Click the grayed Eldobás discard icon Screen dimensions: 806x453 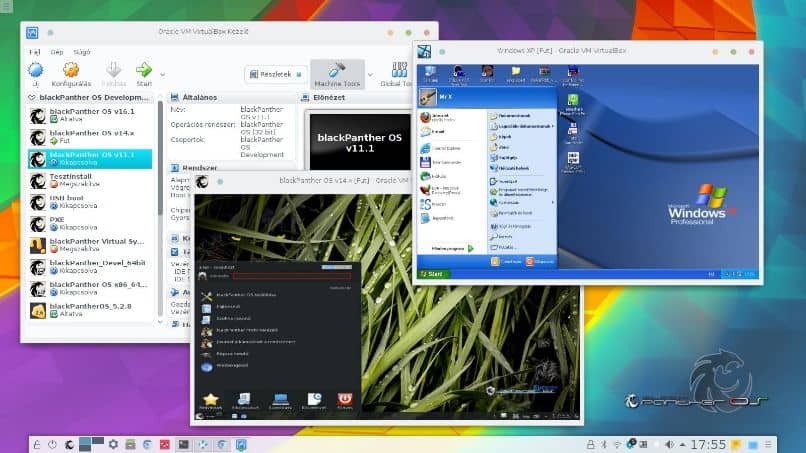[x=113, y=69]
